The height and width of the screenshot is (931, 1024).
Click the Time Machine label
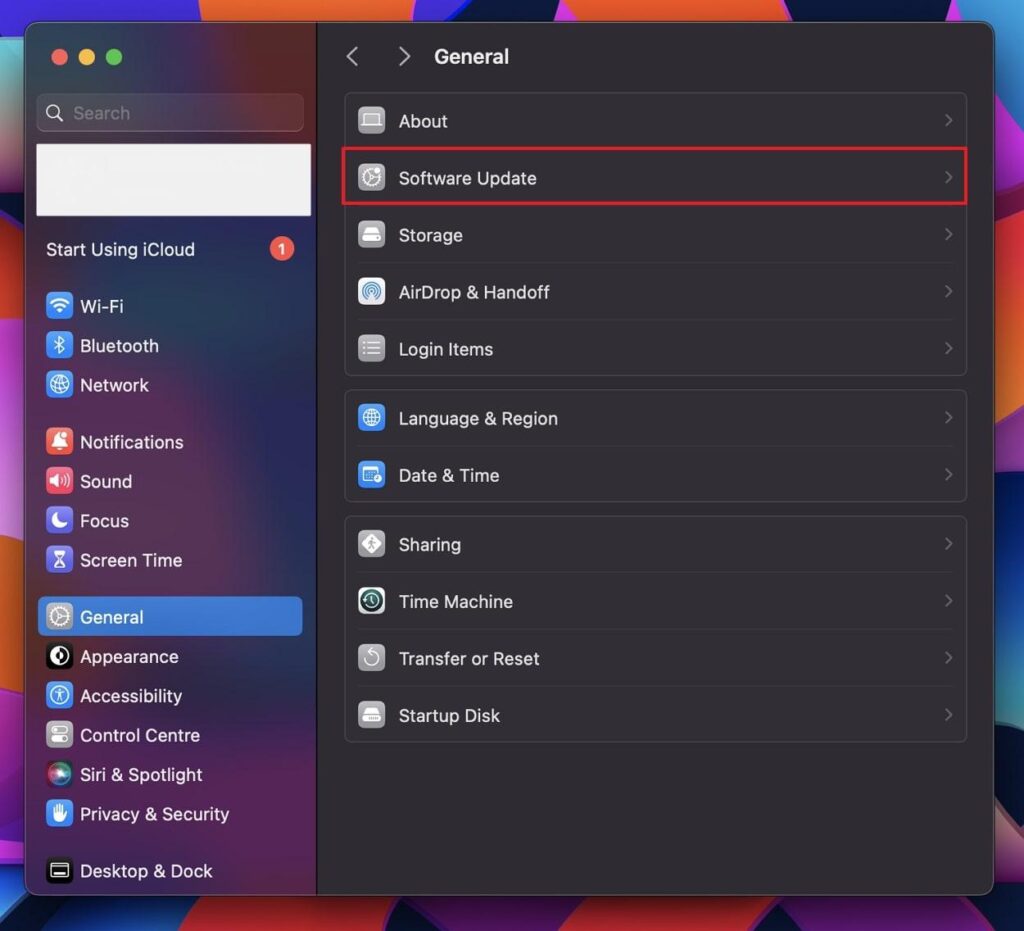(x=455, y=601)
